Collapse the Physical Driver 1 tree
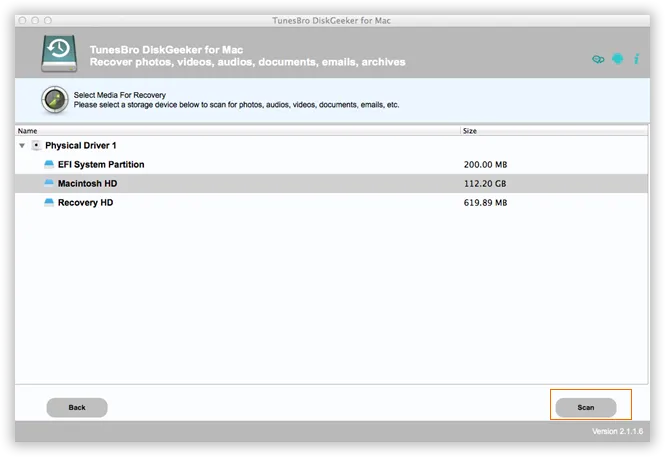 22,146
